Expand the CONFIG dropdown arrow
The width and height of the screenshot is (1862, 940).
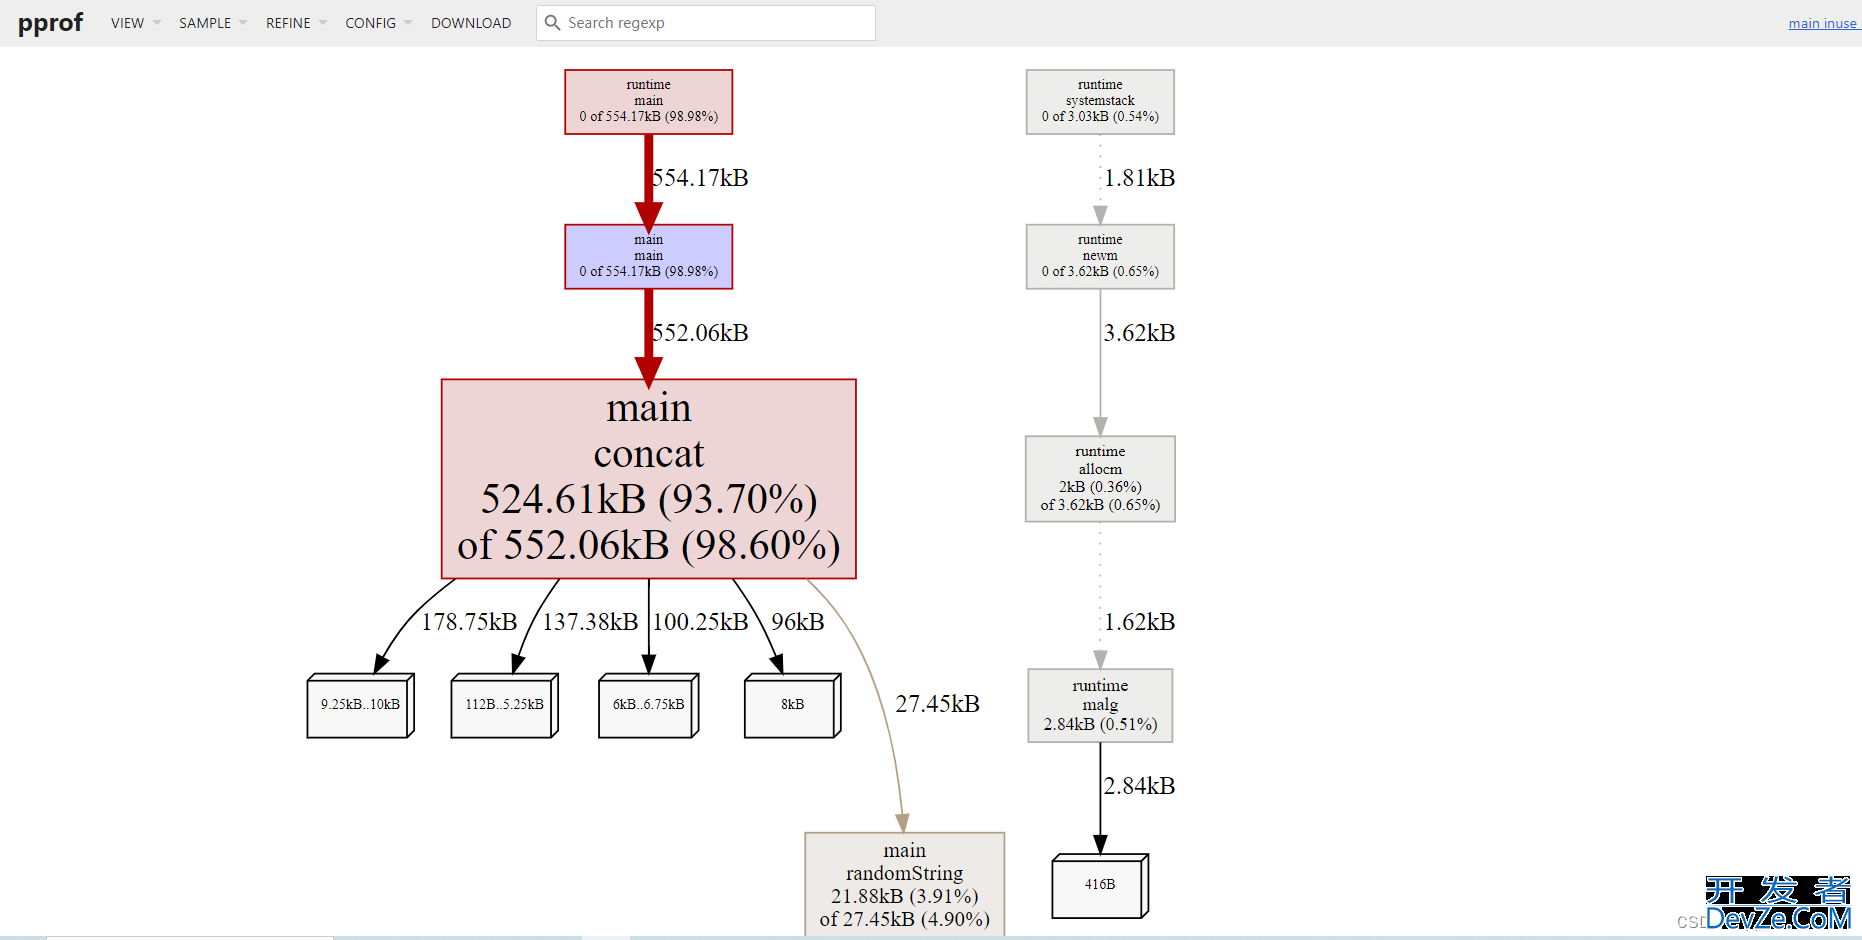(408, 23)
